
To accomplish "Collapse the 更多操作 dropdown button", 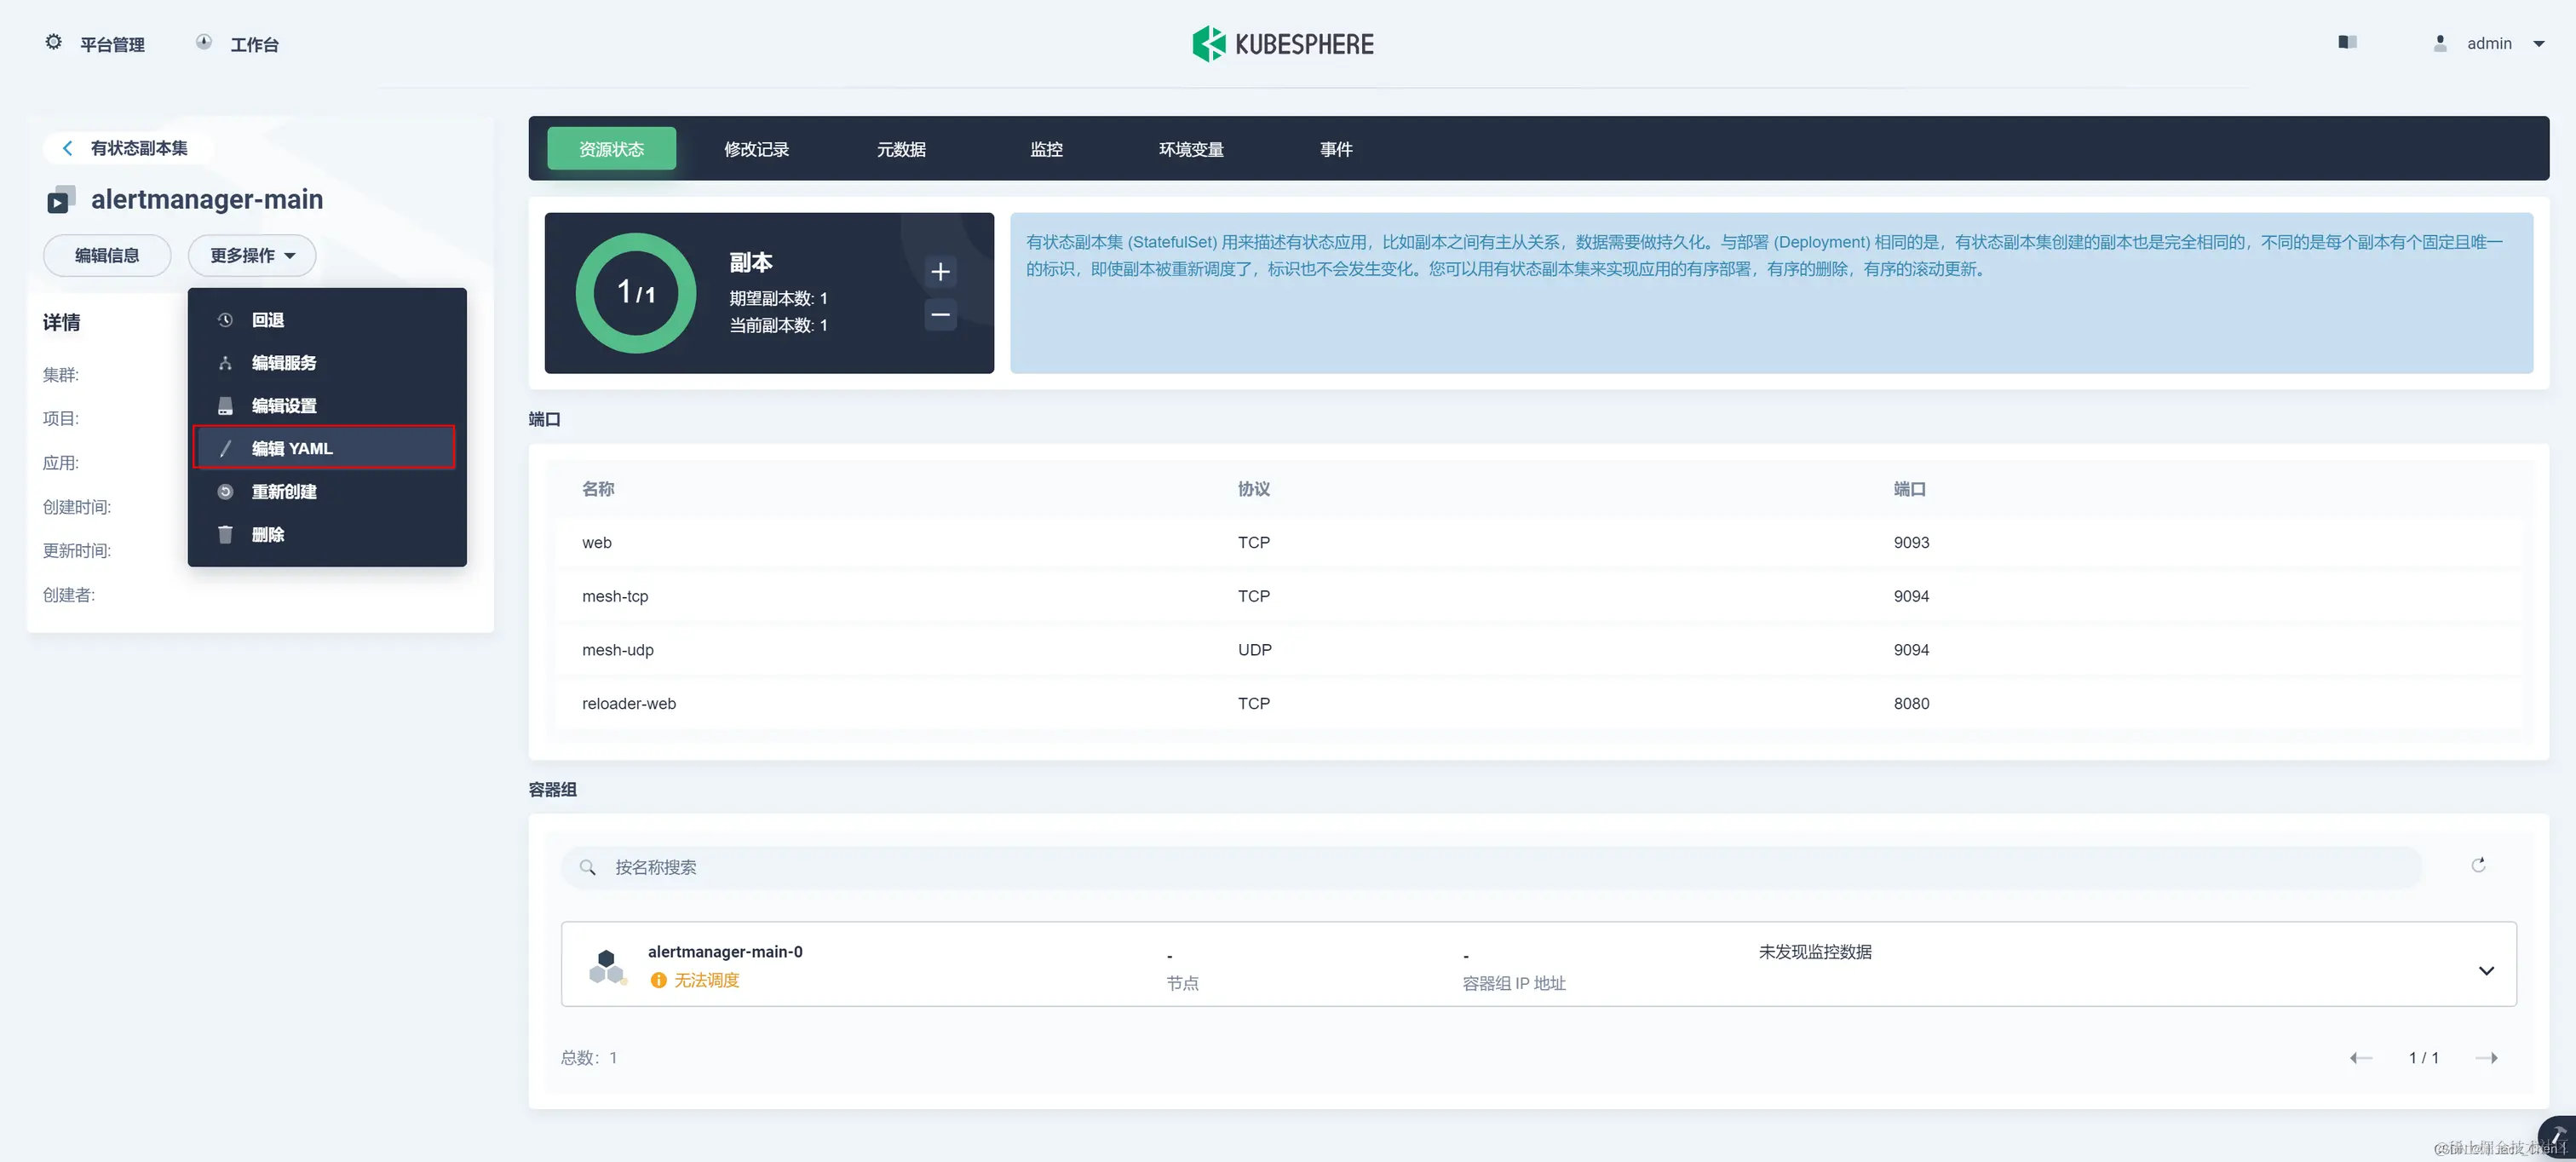I will click(252, 256).
